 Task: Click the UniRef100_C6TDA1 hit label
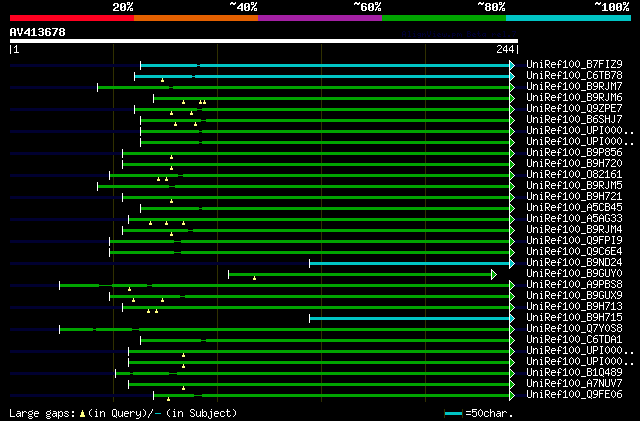[x=574, y=340]
